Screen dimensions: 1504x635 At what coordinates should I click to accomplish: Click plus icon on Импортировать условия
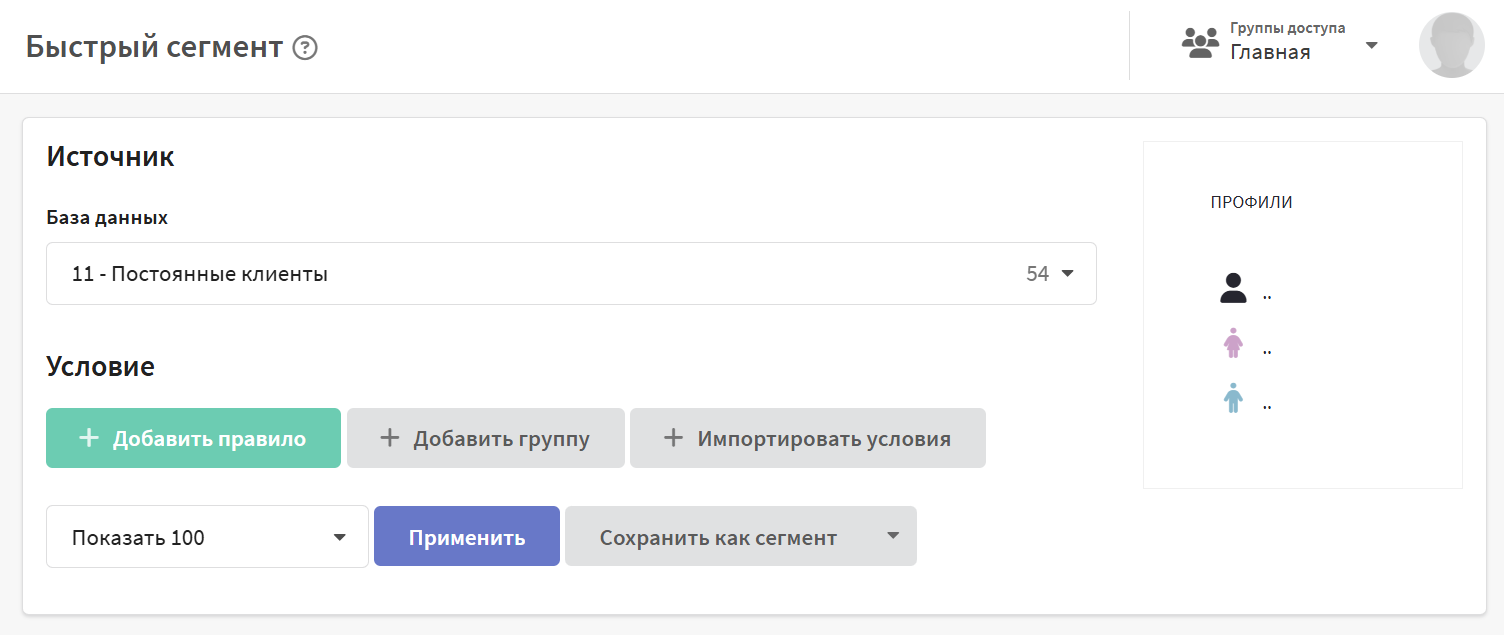pos(674,438)
